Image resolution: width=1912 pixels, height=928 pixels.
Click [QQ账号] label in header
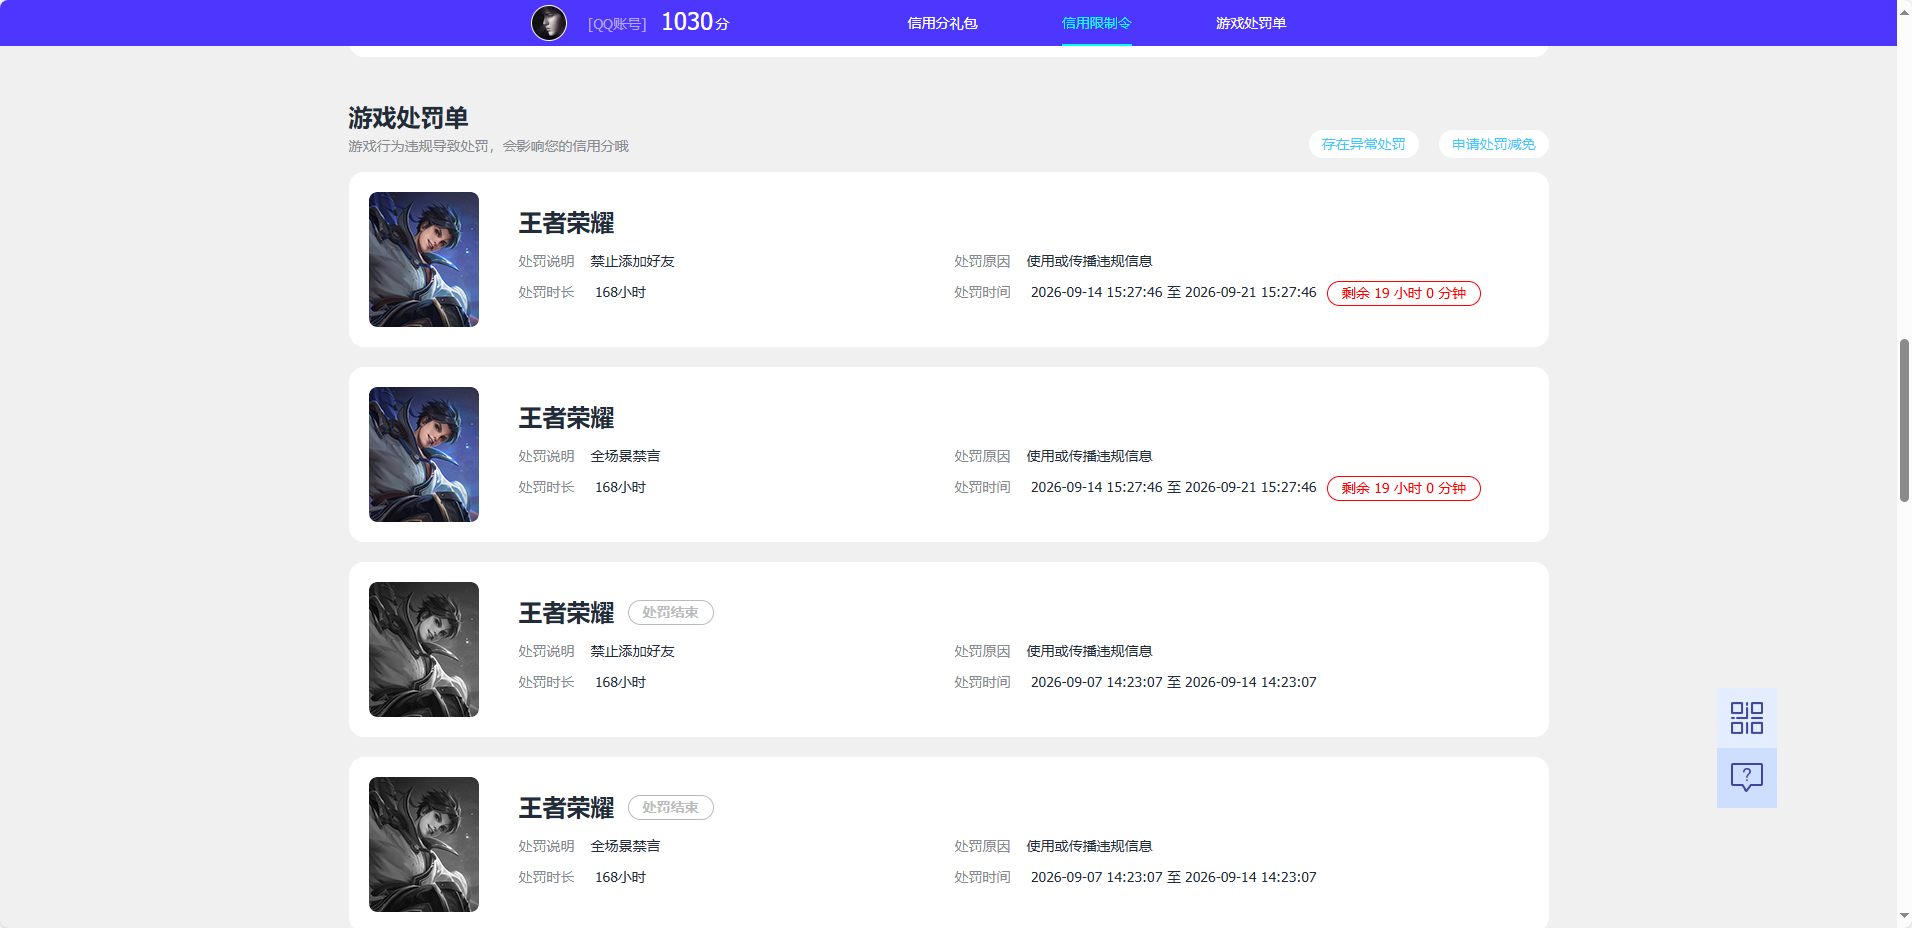coord(617,24)
